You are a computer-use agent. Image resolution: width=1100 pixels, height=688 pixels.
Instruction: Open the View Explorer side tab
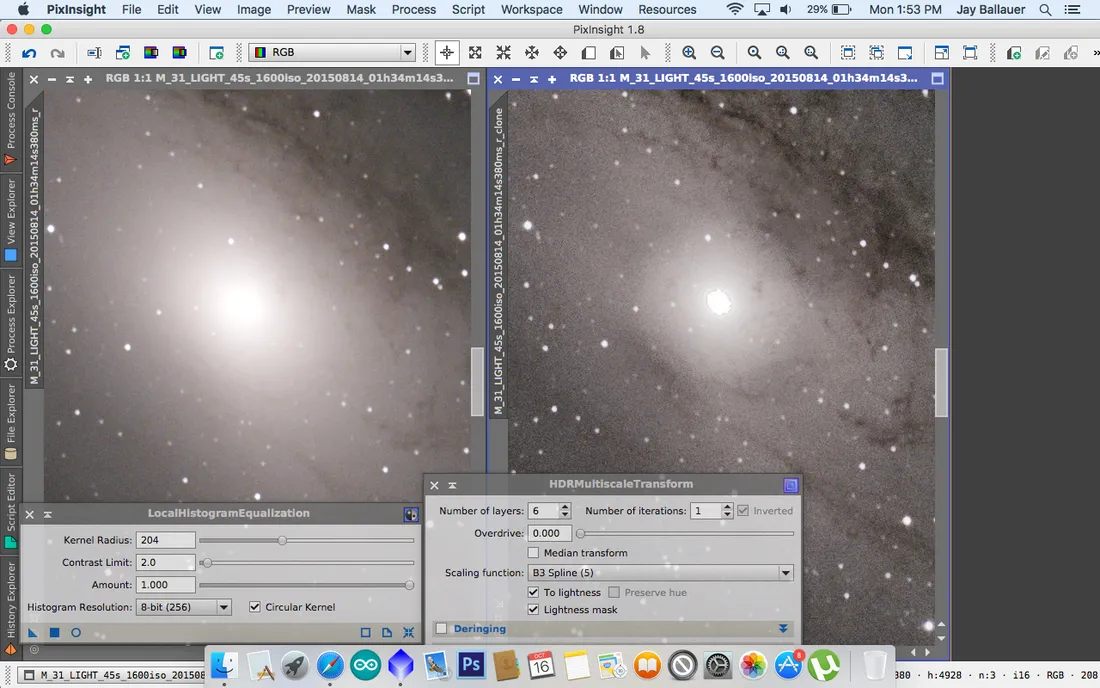click(11, 220)
